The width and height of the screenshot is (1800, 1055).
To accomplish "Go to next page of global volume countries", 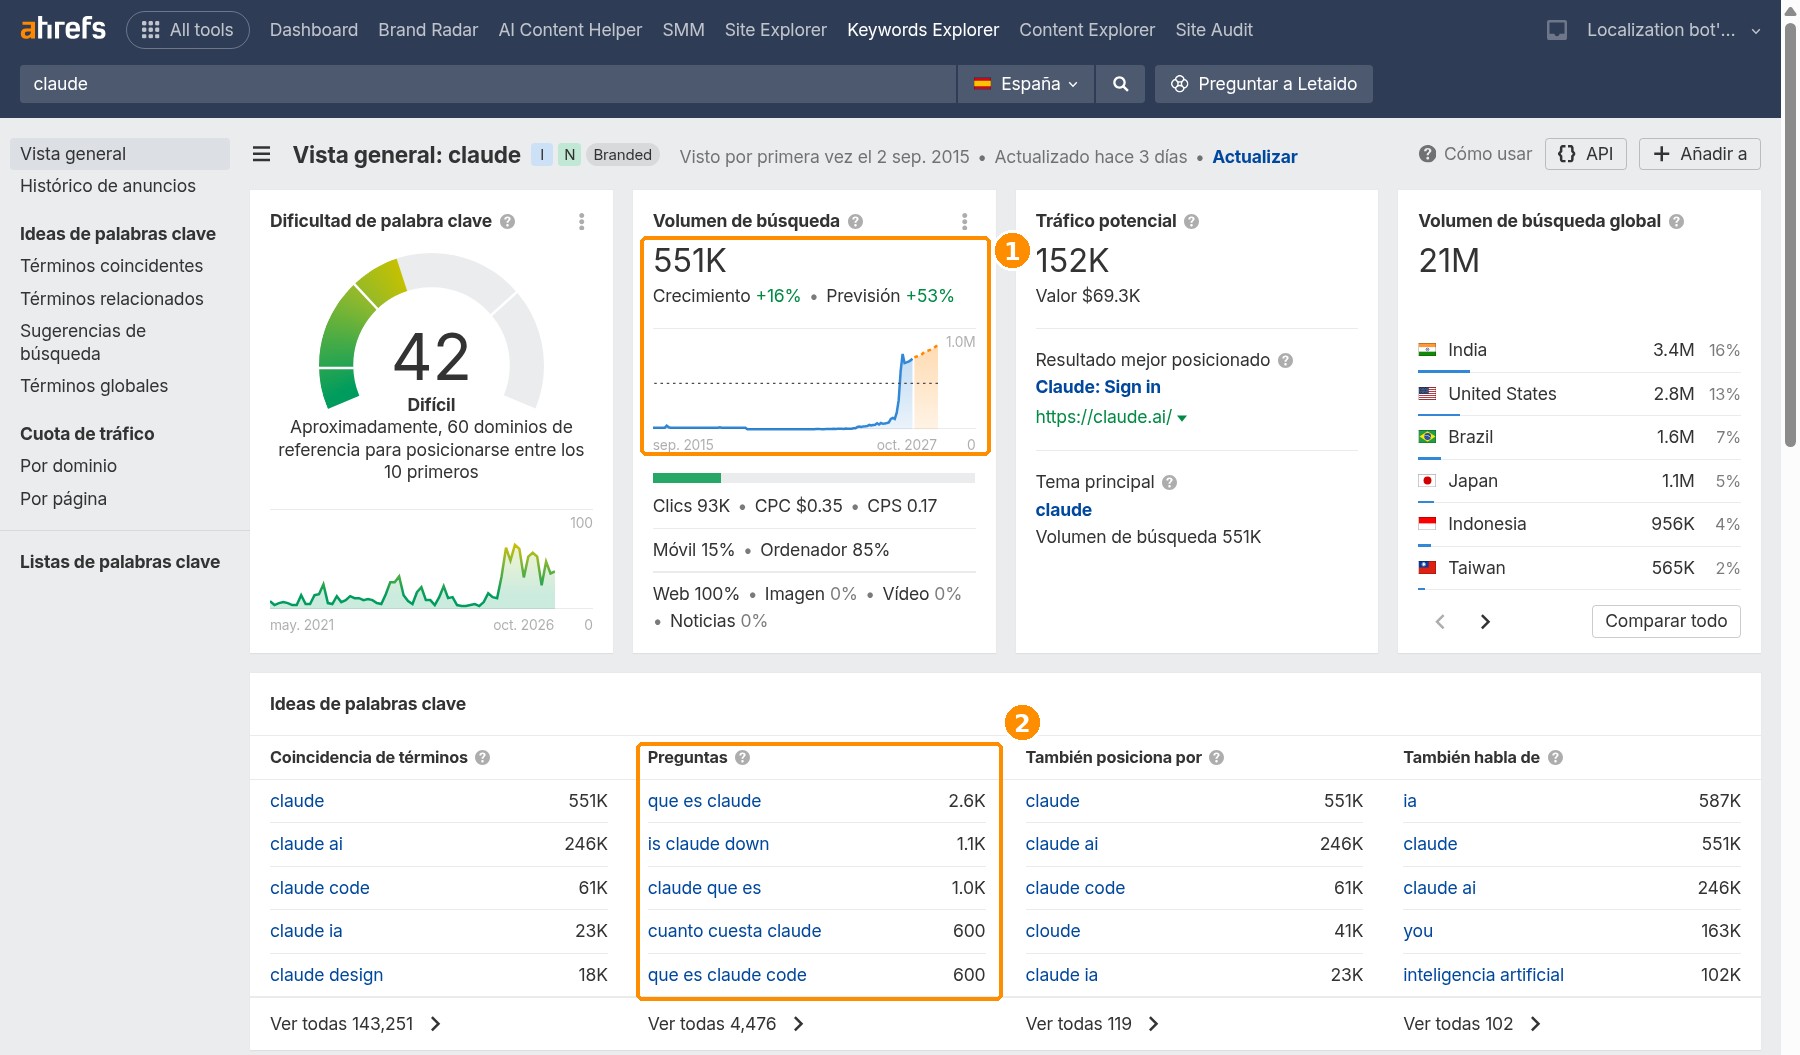I will coord(1485,621).
